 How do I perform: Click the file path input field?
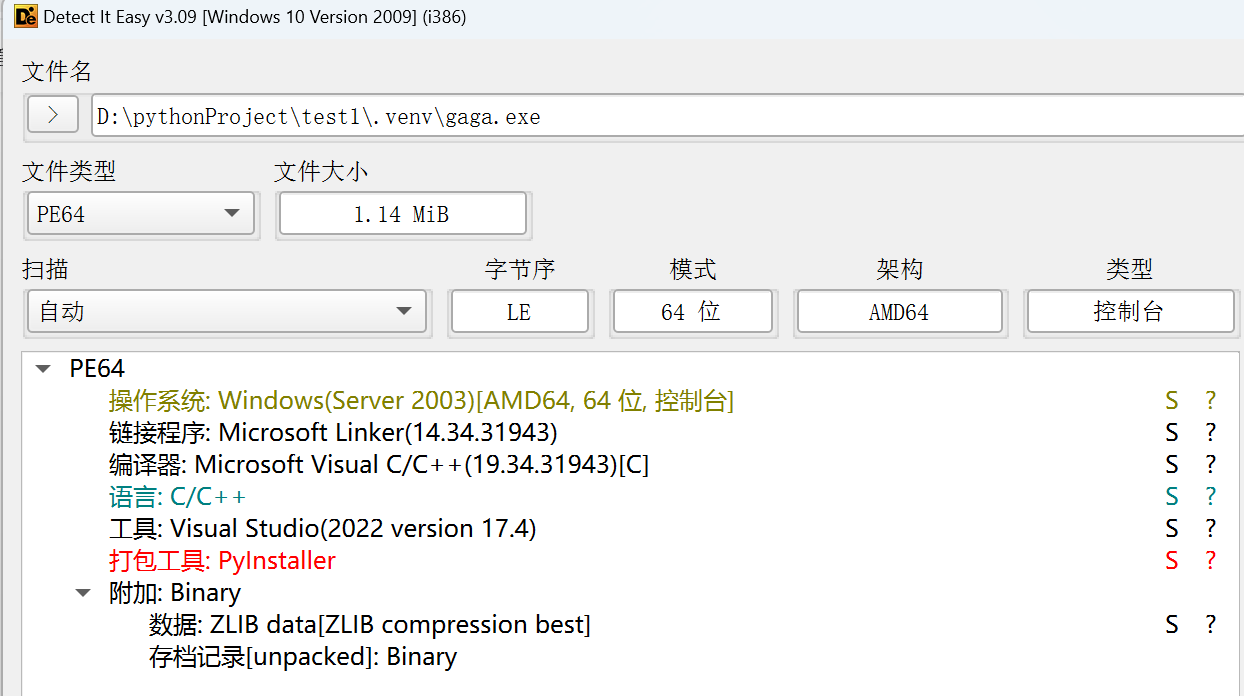point(668,116)
